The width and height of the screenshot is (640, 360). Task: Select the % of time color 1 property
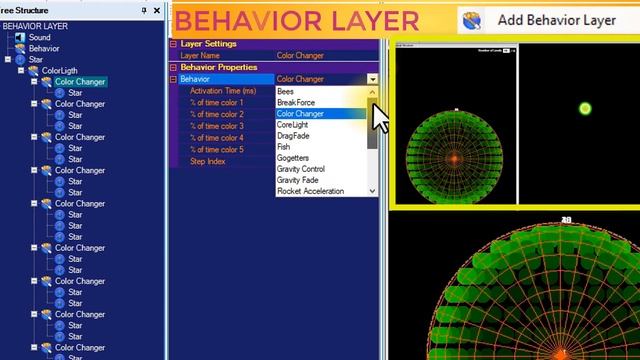(x=216, y=103)
